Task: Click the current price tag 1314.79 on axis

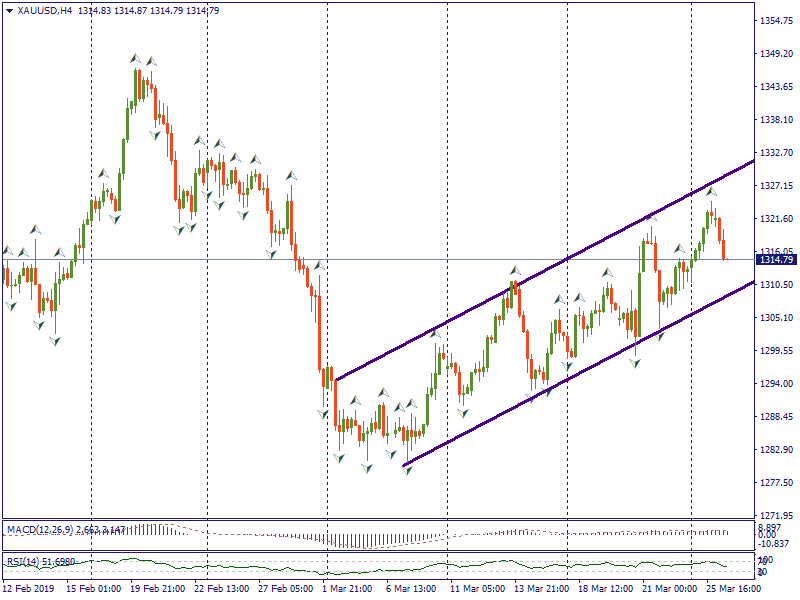Action: tap(776, 260)
